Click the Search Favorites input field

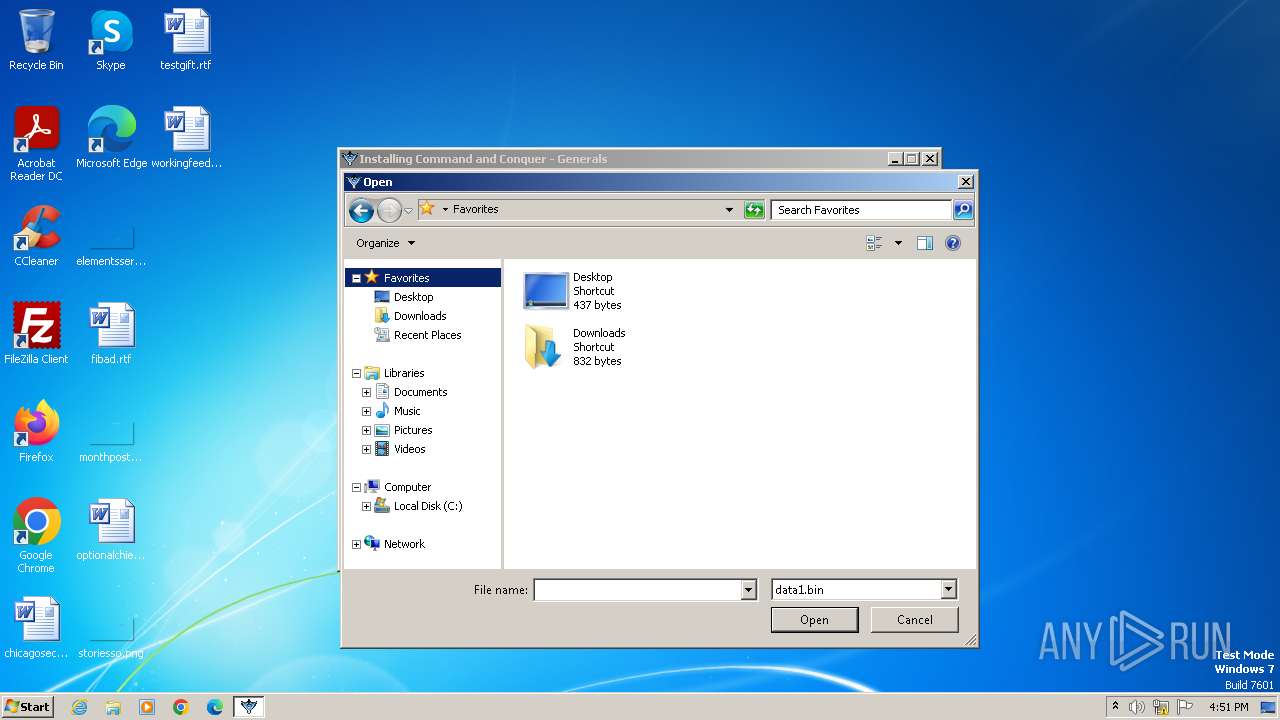pos(862,210)
